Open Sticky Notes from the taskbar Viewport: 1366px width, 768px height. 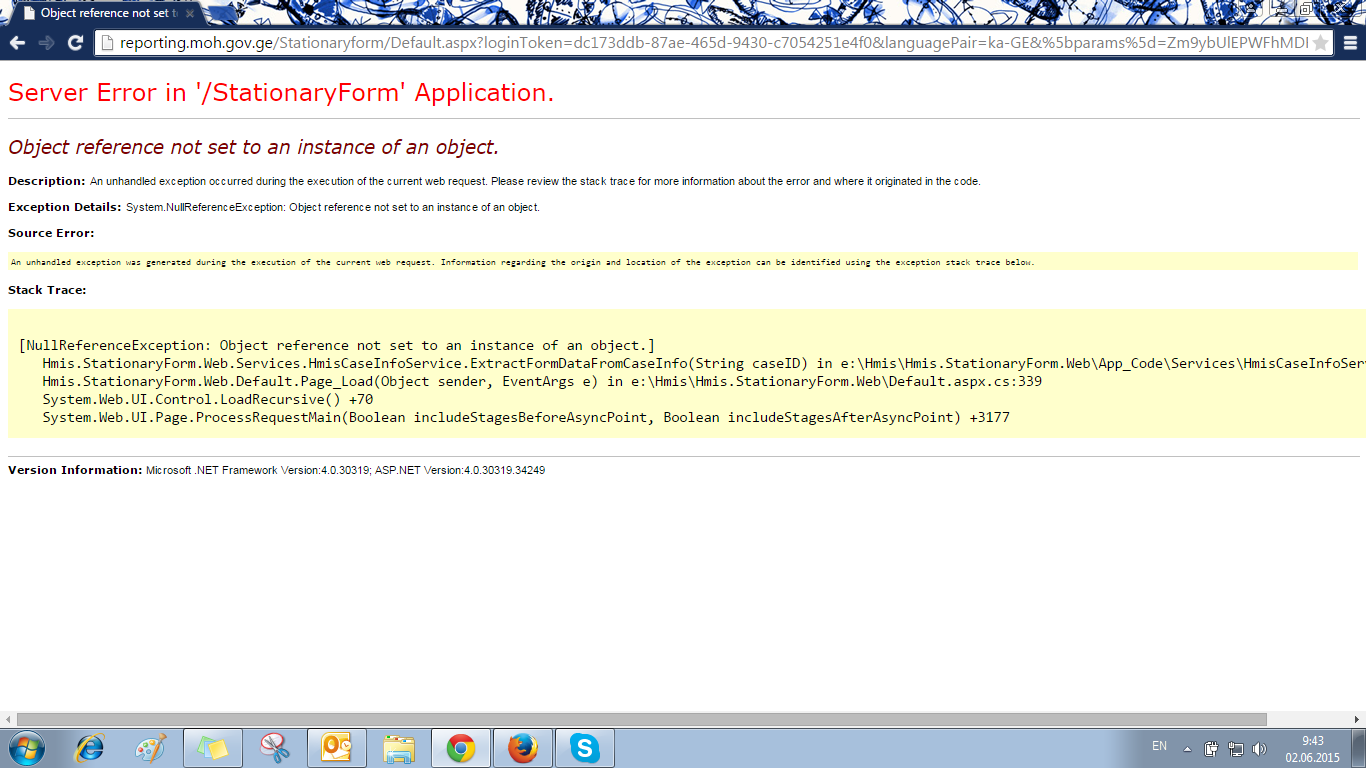(x=212, y=748)
